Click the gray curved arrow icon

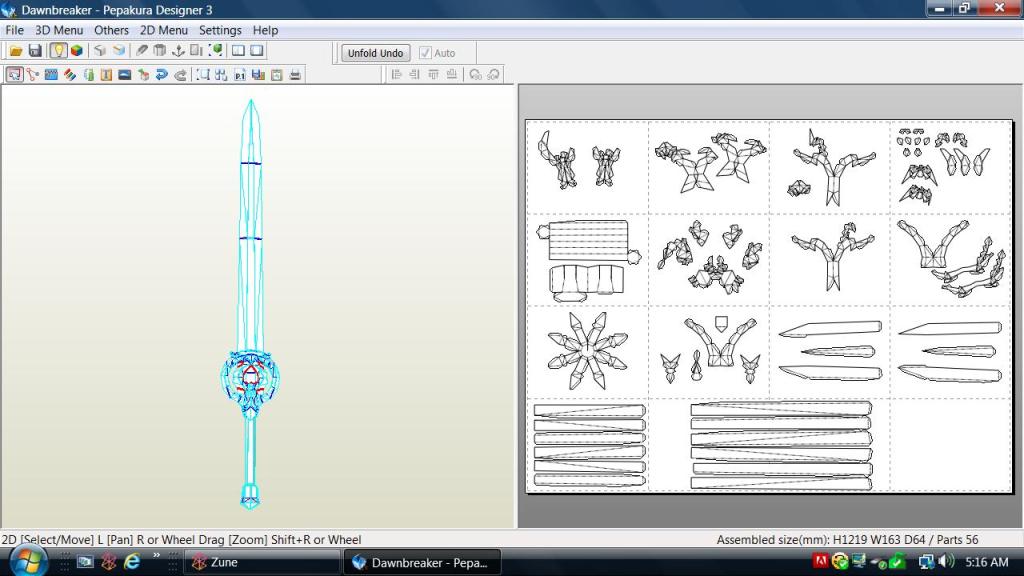pyautogui.click(x=180, y=75)
